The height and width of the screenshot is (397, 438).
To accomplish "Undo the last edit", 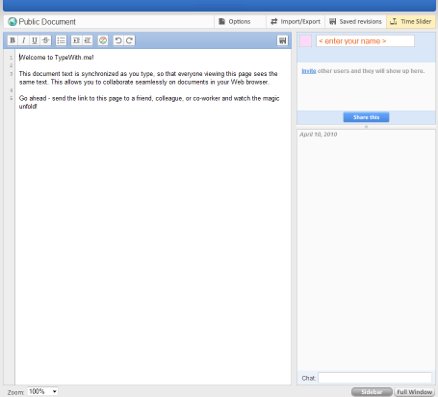I will [118, 40].
